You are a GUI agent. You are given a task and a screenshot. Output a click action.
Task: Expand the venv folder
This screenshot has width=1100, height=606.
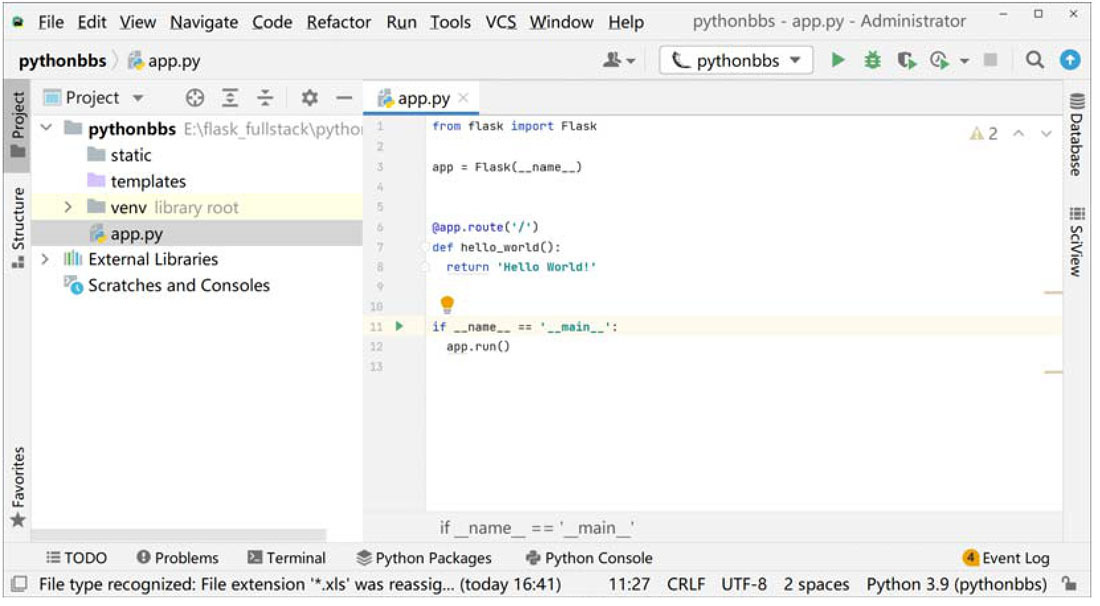(68, 207)
